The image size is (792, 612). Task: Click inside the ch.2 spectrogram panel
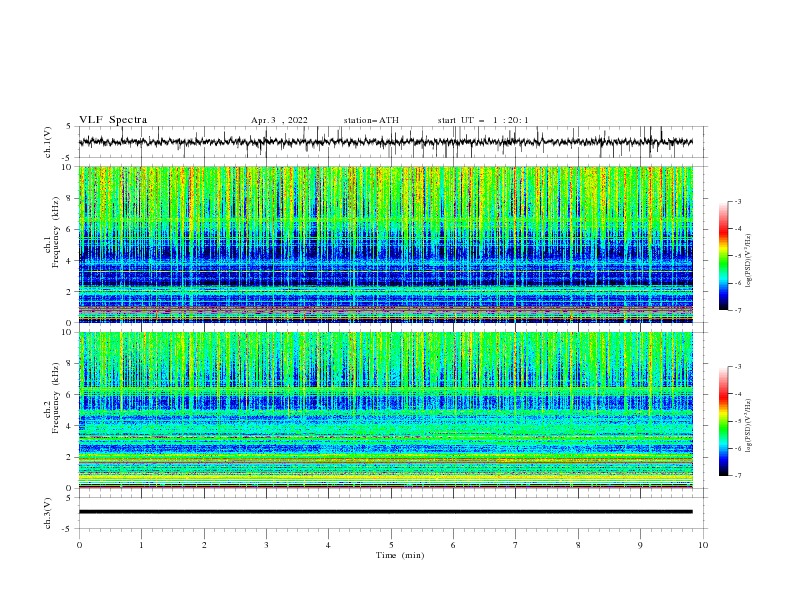pyautogui.click(x=385, y=410)
